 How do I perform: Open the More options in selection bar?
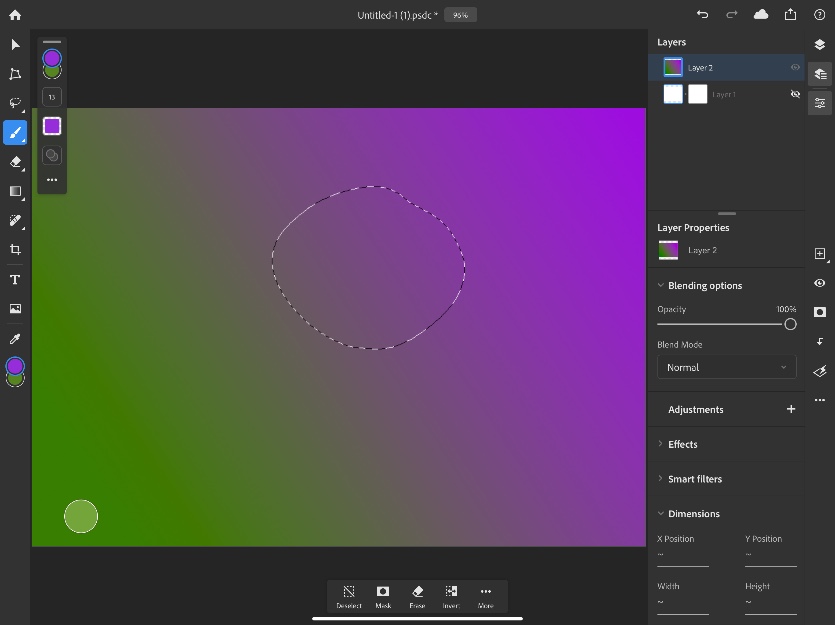[x=485, y=595]
